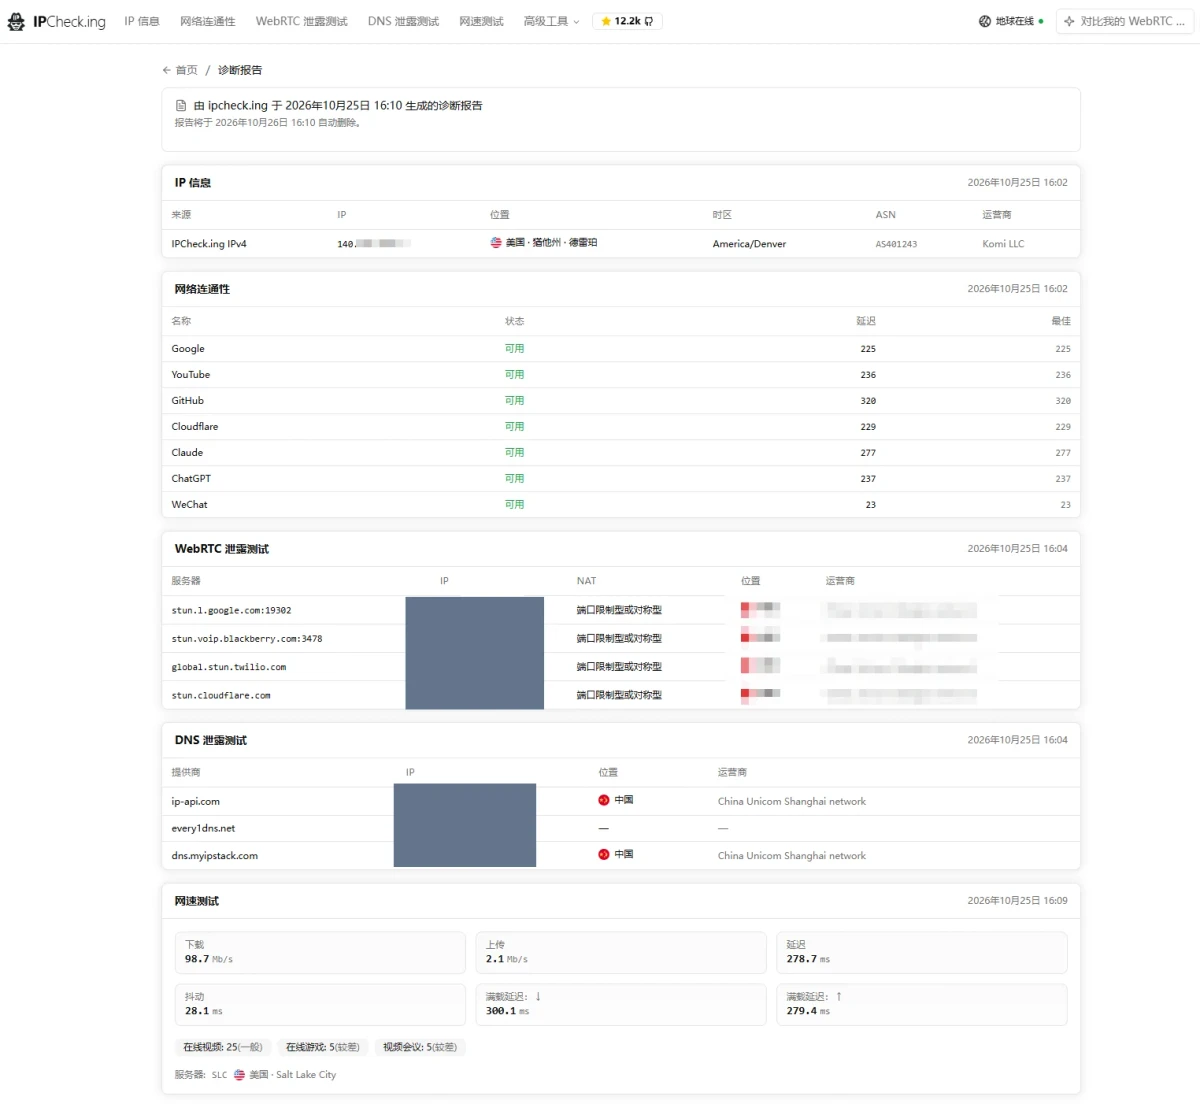Click the 对比我的 WebRTC button

click(x=1125, y=21)
